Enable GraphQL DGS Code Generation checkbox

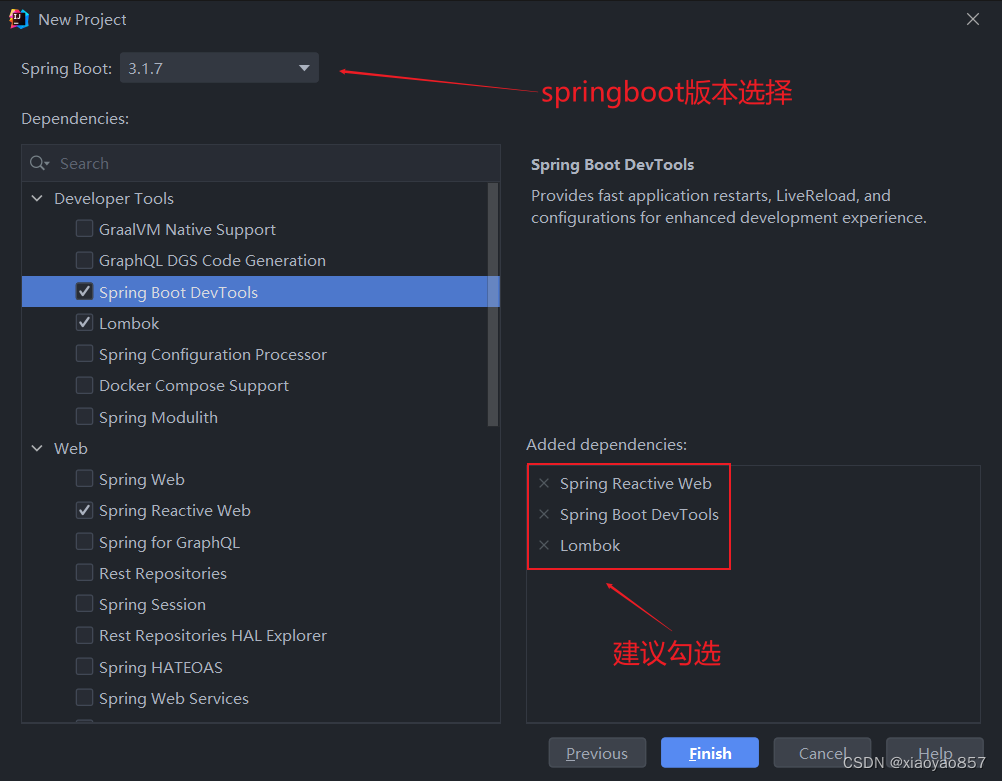[x=84, y=259]
